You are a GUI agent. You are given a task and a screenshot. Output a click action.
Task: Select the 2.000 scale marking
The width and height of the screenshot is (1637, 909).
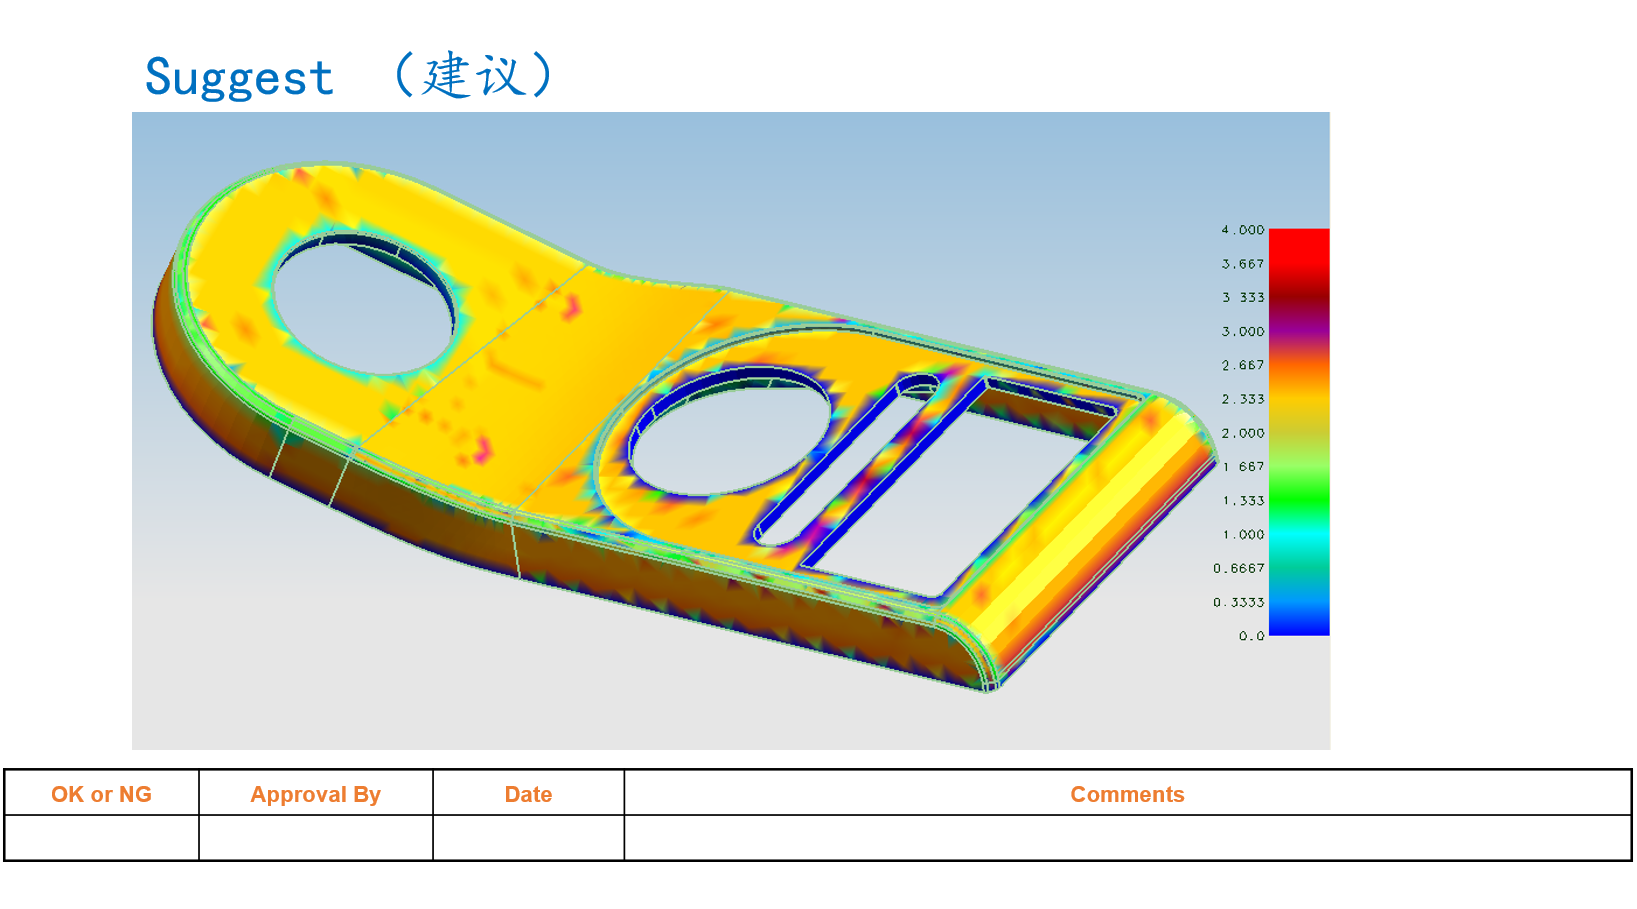pyautogui.click(x=1241, y=433)
